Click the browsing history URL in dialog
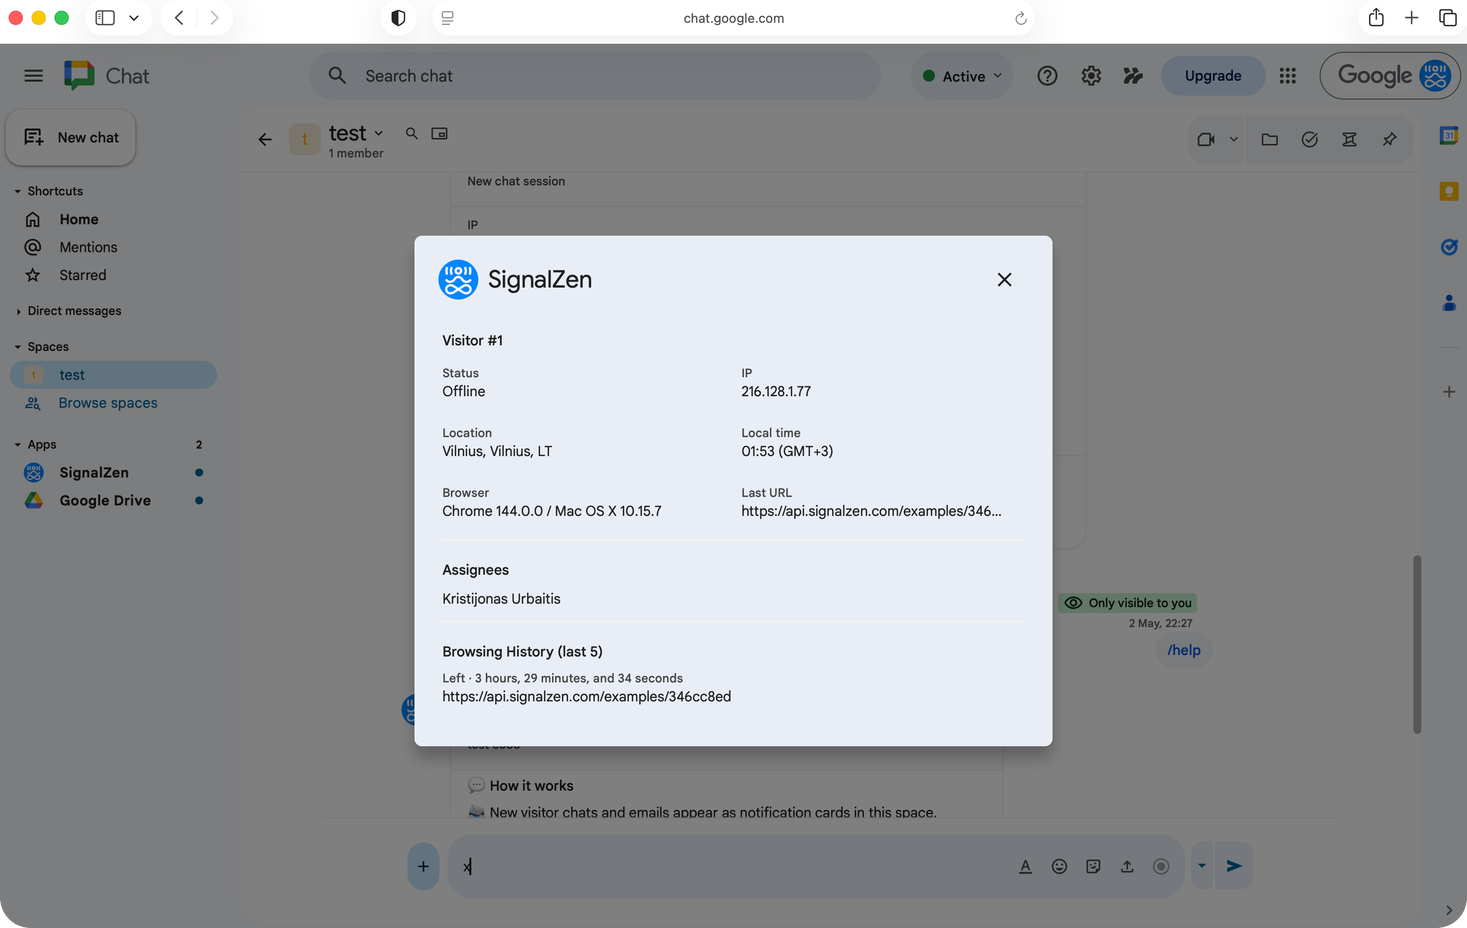The height and width of the screenshot is (928, 1467). pyautogui.click(x=587, y=697)
